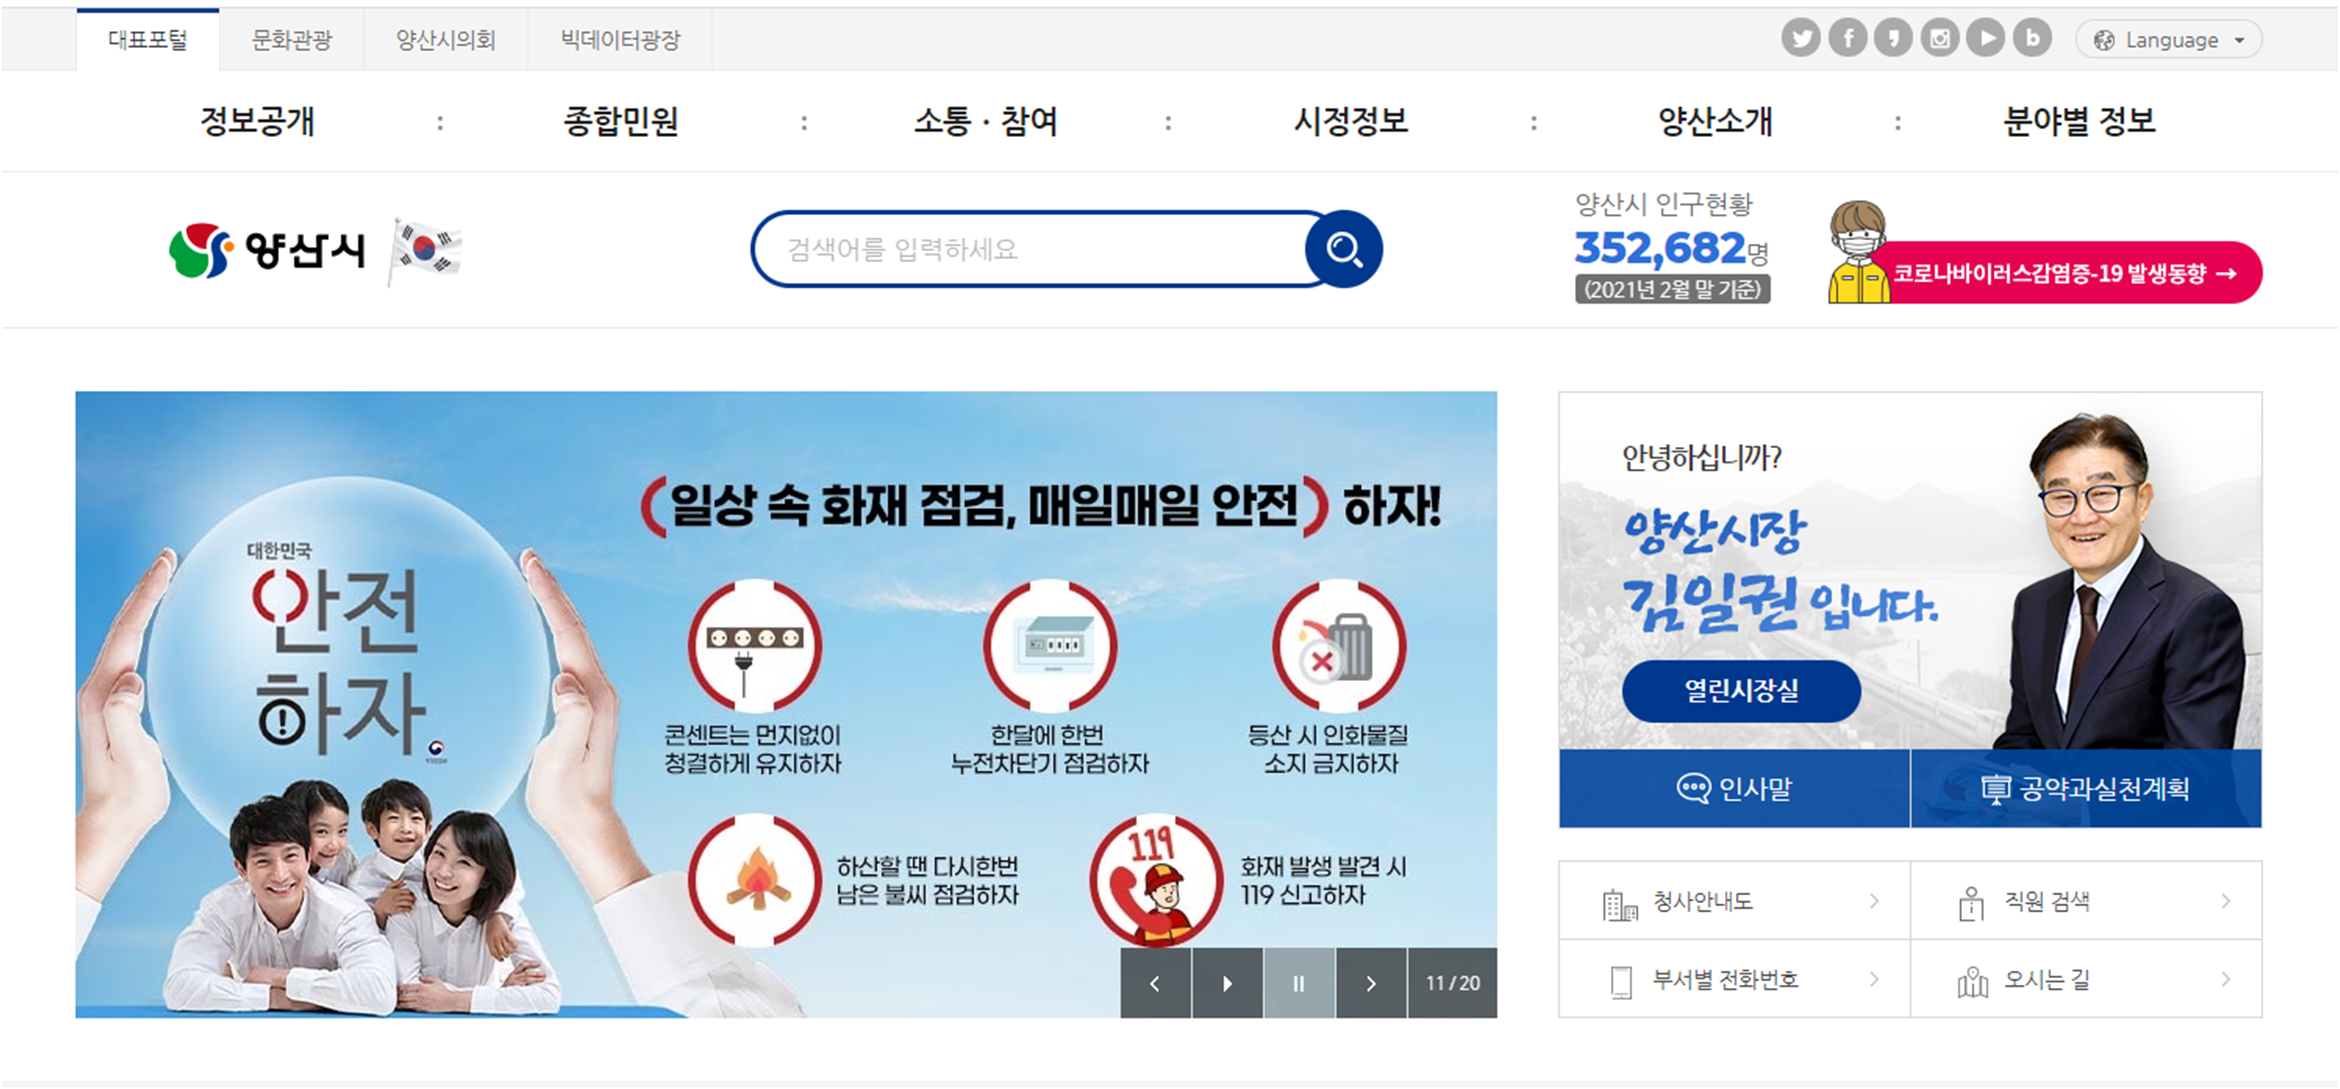Switch to the 문화관광 tab
This screenshot has height=1089, width=2340.
pyautogui.click(x=291, y=40)
